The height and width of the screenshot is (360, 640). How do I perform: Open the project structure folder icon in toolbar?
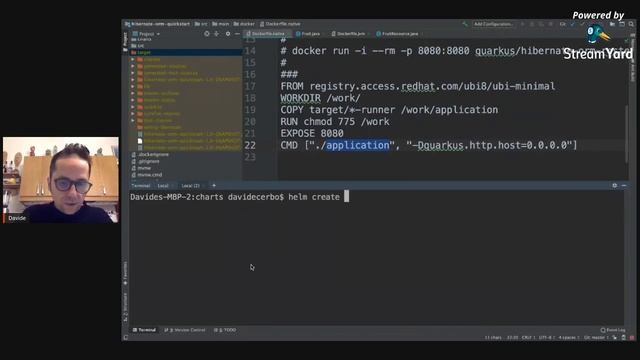coord(612,24)
